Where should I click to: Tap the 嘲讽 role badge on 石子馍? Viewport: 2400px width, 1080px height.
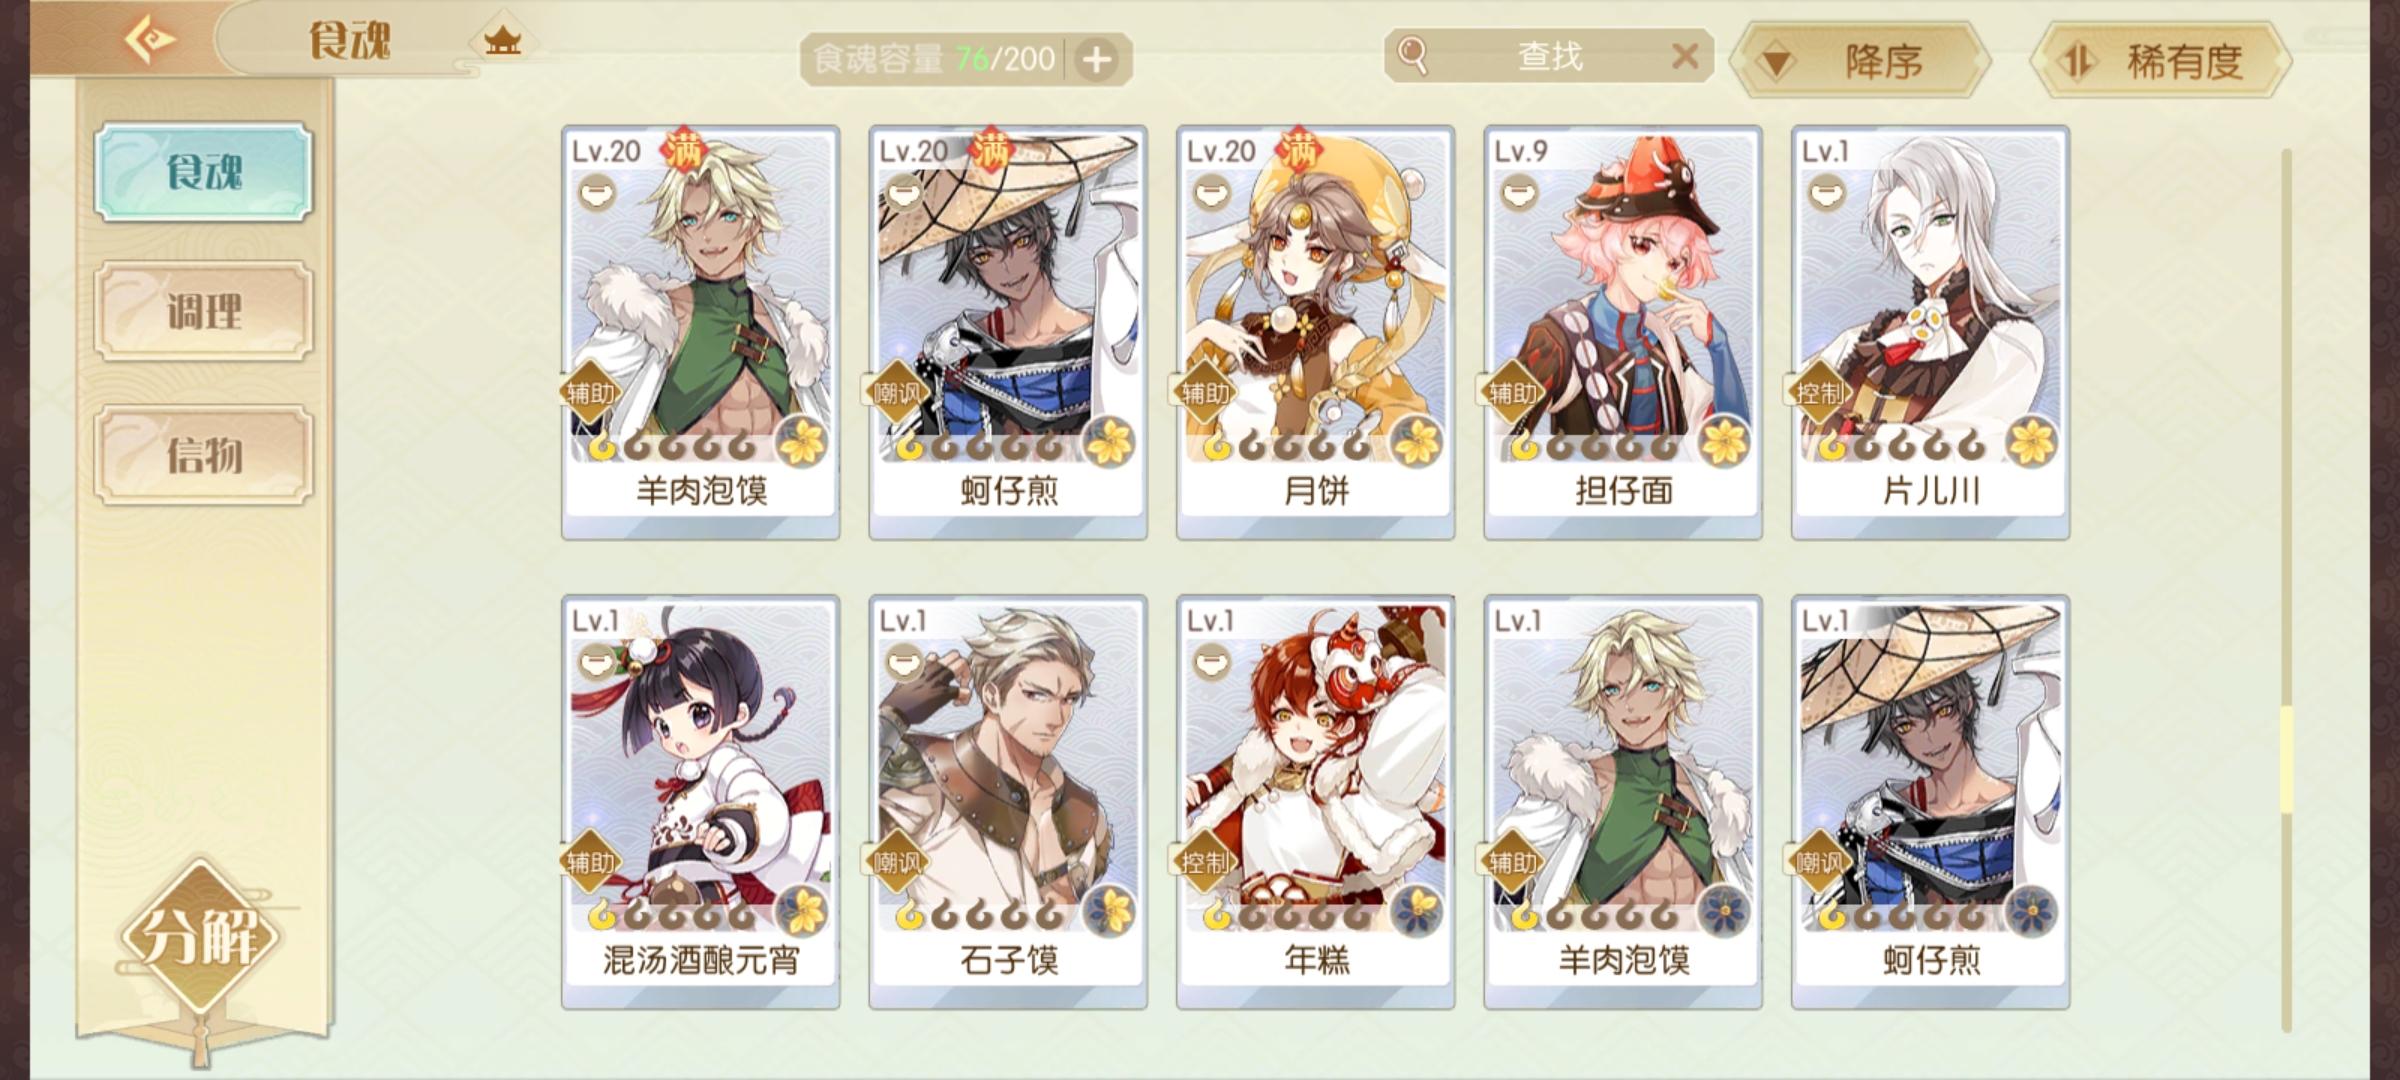tap(896, 862)
